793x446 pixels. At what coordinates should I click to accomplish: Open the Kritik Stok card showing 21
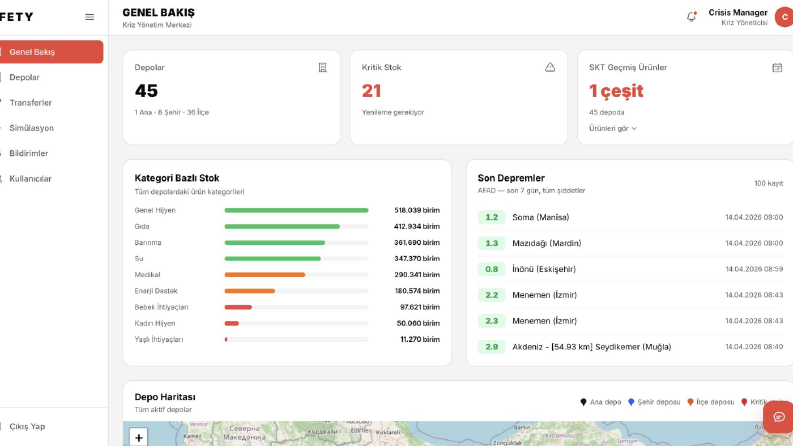coord(458,97)
